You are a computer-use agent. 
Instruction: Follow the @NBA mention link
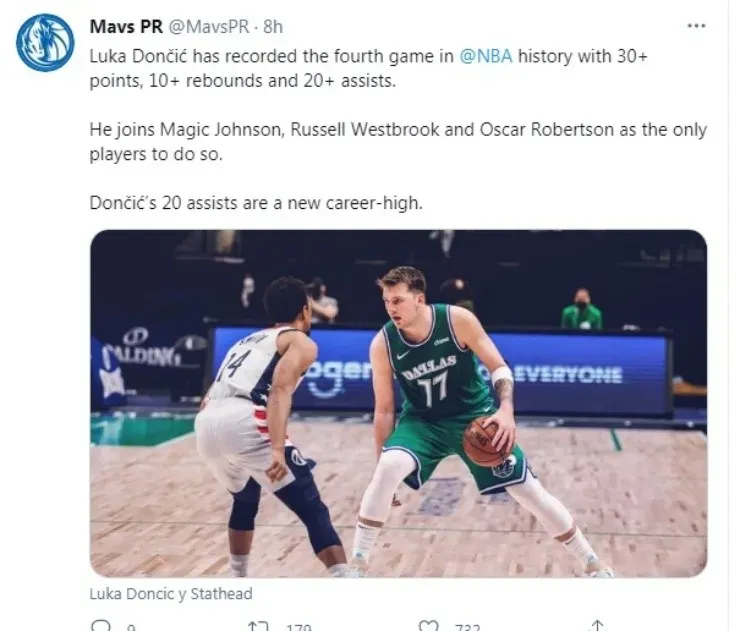485,57
